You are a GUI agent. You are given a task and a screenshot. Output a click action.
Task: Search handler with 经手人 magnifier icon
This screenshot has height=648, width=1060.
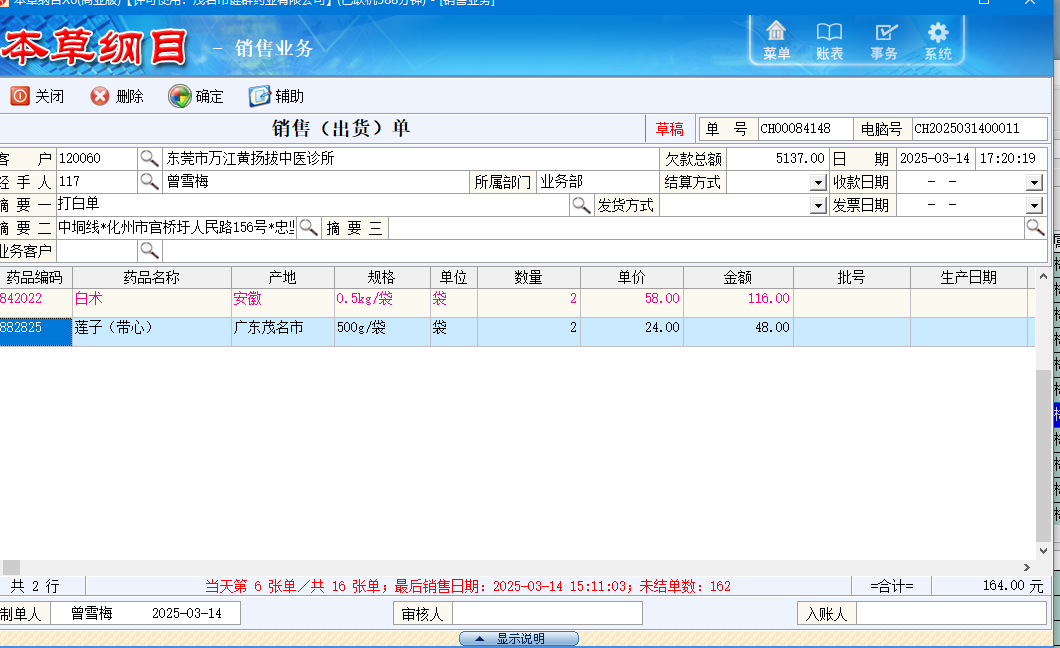point(149,182)
